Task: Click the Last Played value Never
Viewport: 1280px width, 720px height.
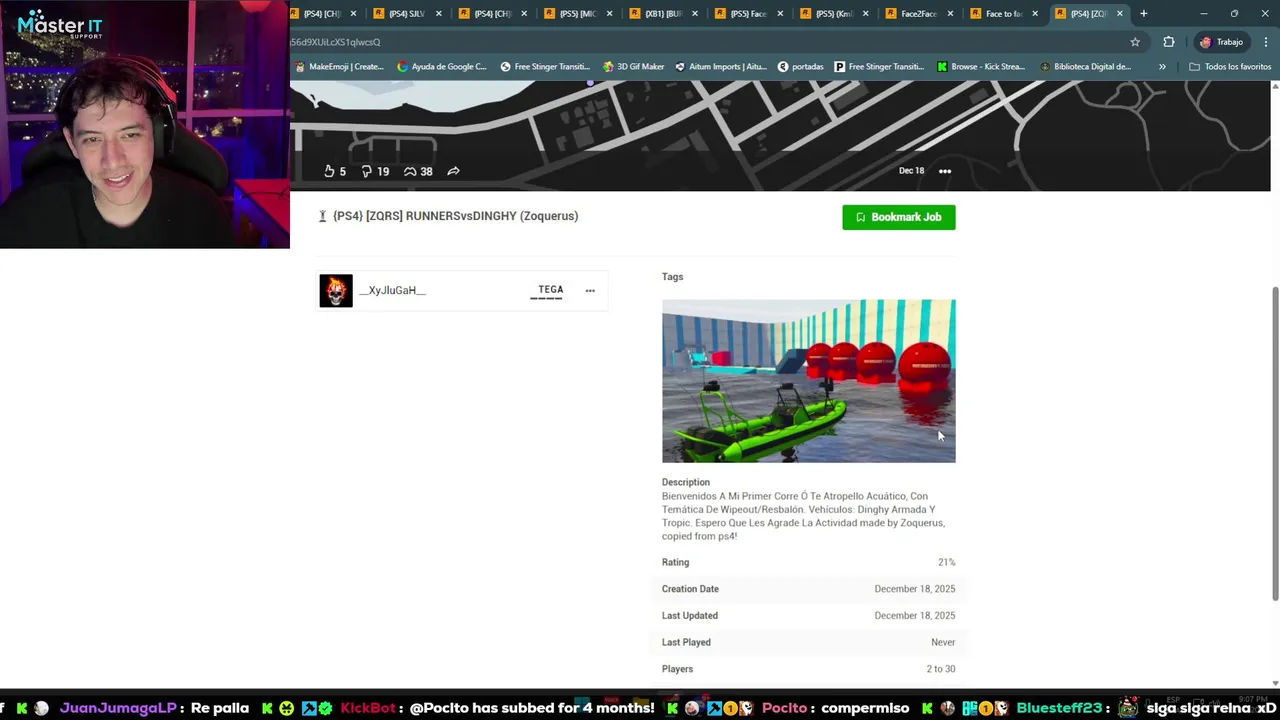Action: (943, 642)
